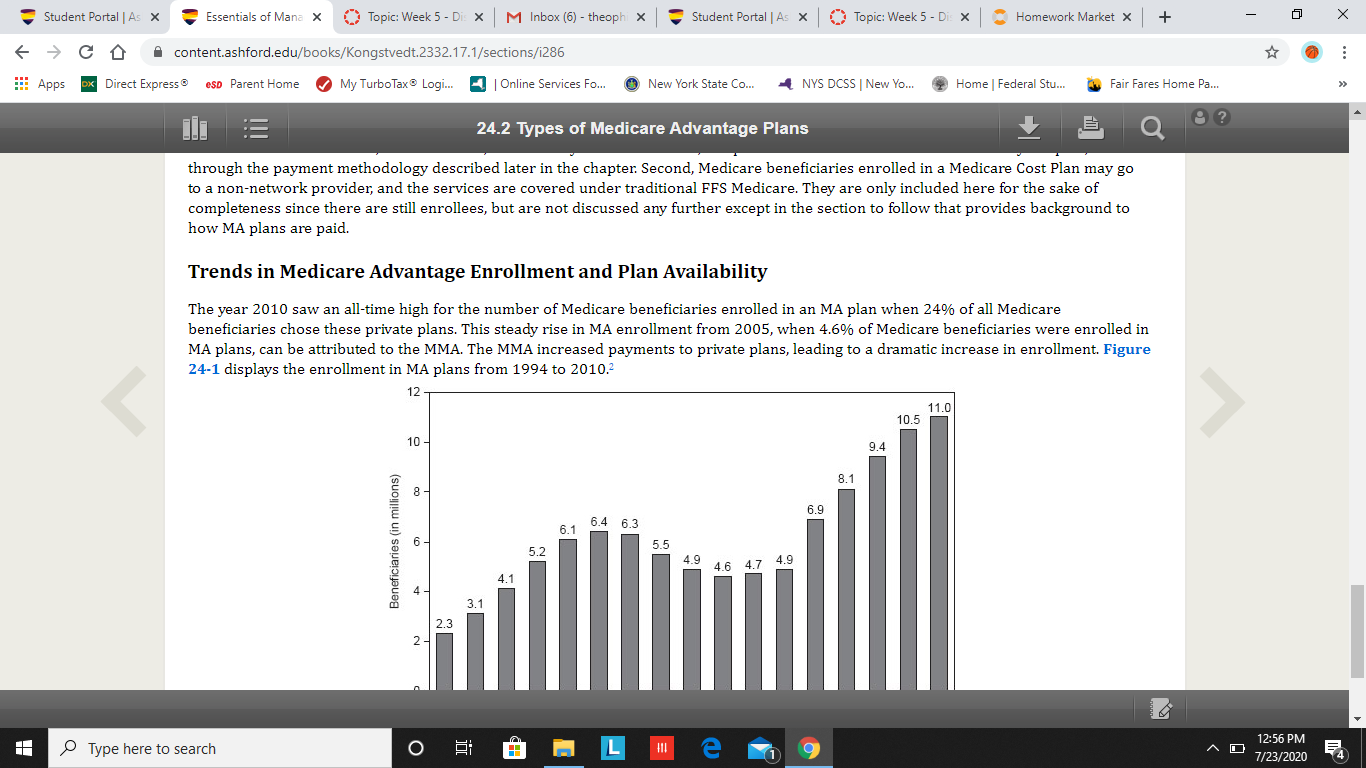Open the Home | Federal Stu… bookmark

(998, 84)
